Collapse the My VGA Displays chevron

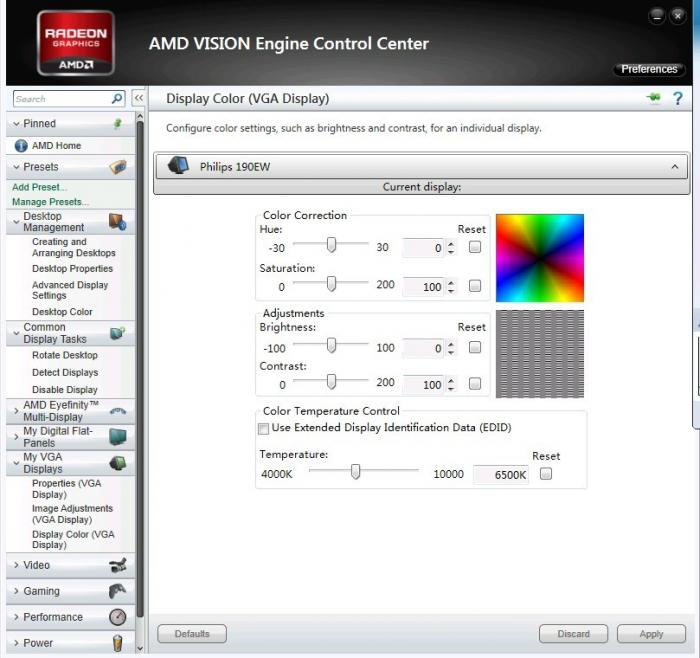tap(17, 463)
